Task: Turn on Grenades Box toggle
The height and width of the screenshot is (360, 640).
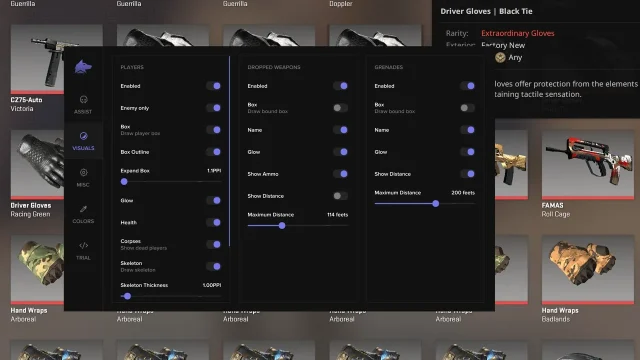Action: 467,108
